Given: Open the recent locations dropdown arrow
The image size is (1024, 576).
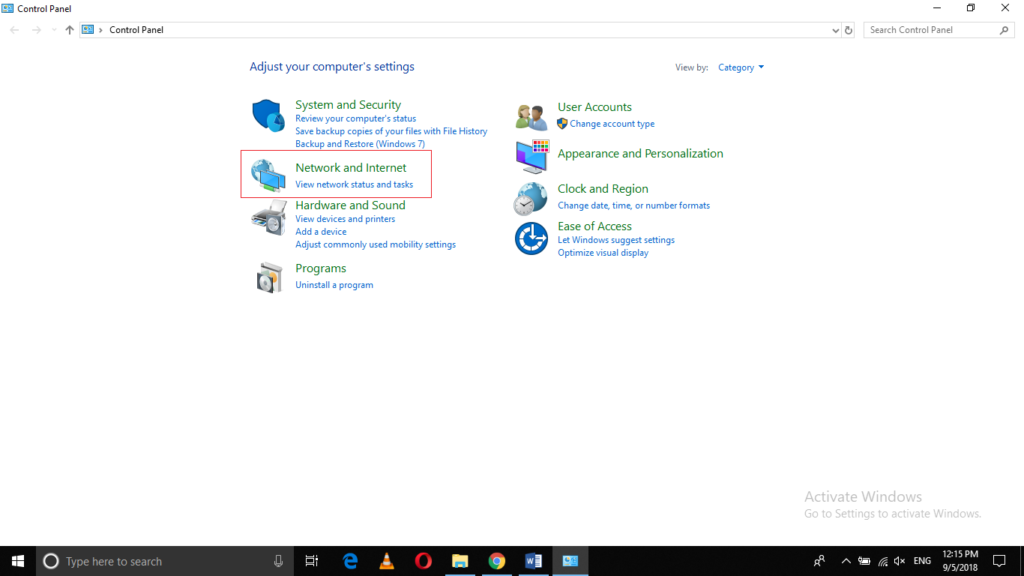Looking at the screenshot, I should [x=54, y=30].
